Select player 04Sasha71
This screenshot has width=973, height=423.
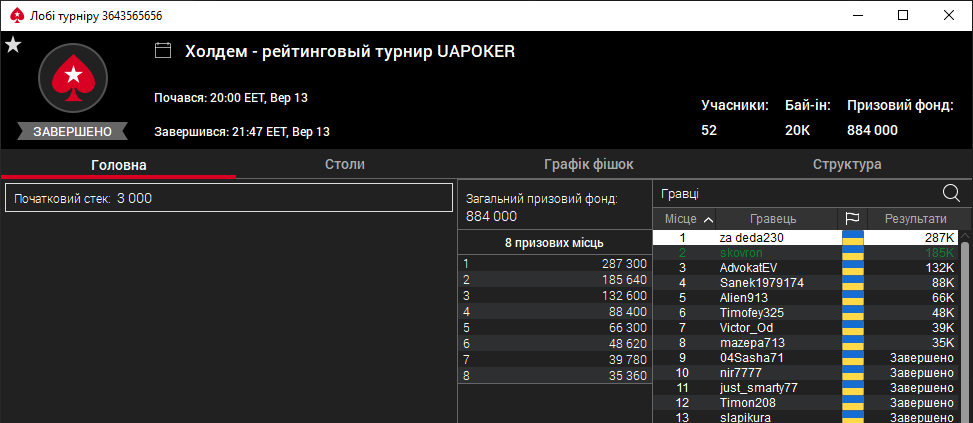coord(805,358)
